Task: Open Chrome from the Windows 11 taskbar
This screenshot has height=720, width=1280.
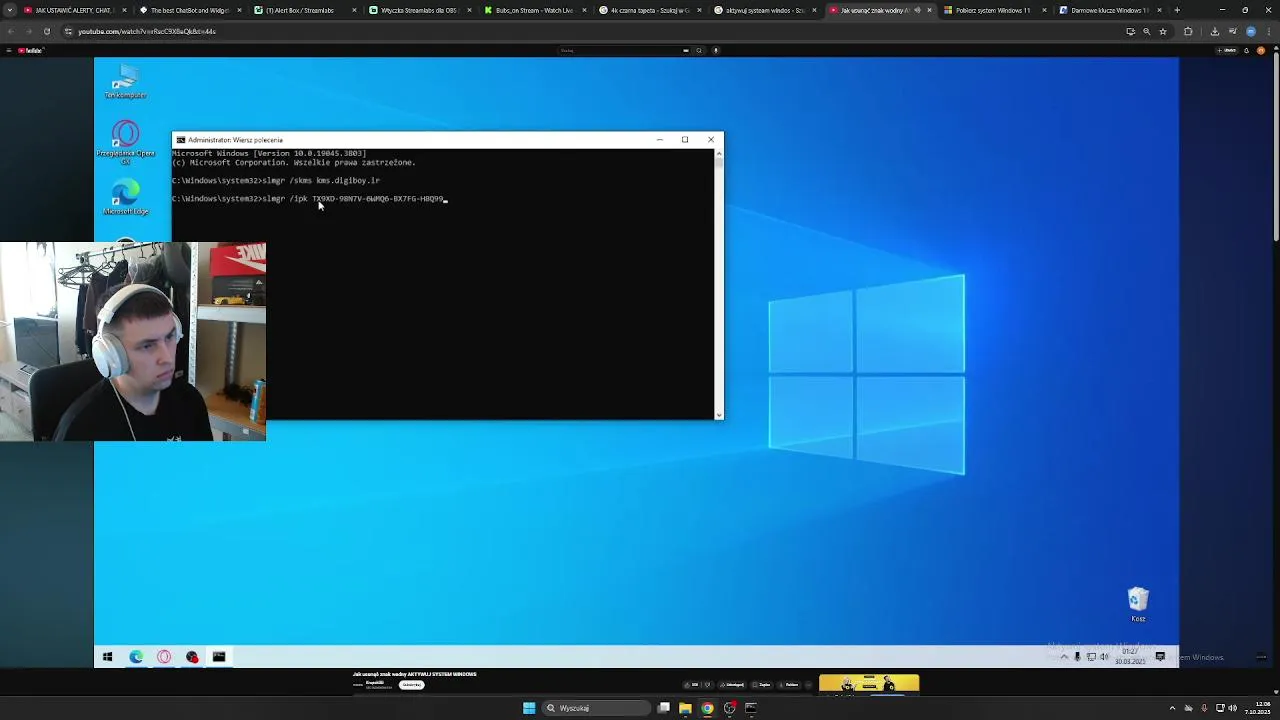Action: pyautogui.click(x=707, y=708)
